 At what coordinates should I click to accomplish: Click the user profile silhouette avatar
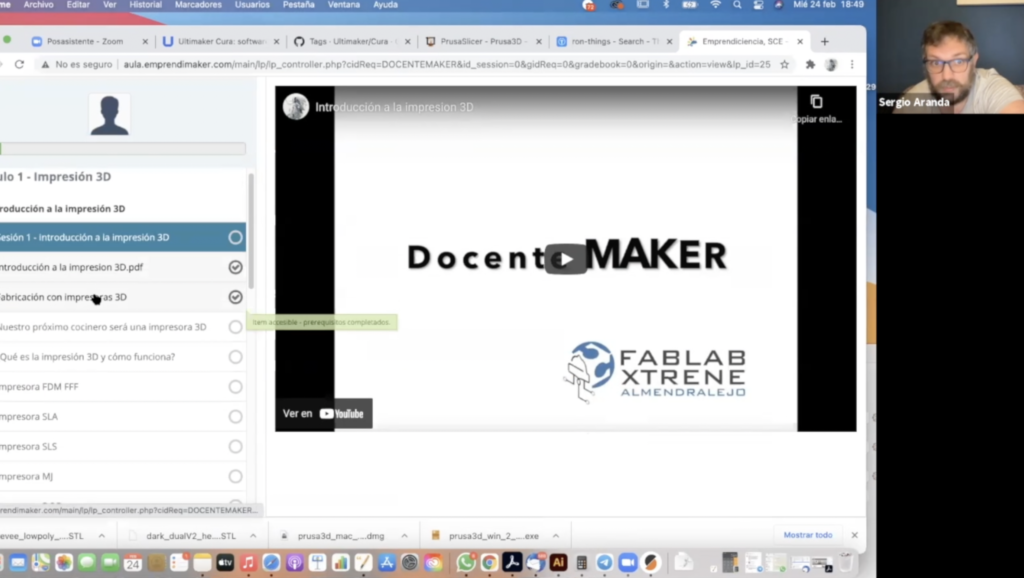tap(109, 115)
